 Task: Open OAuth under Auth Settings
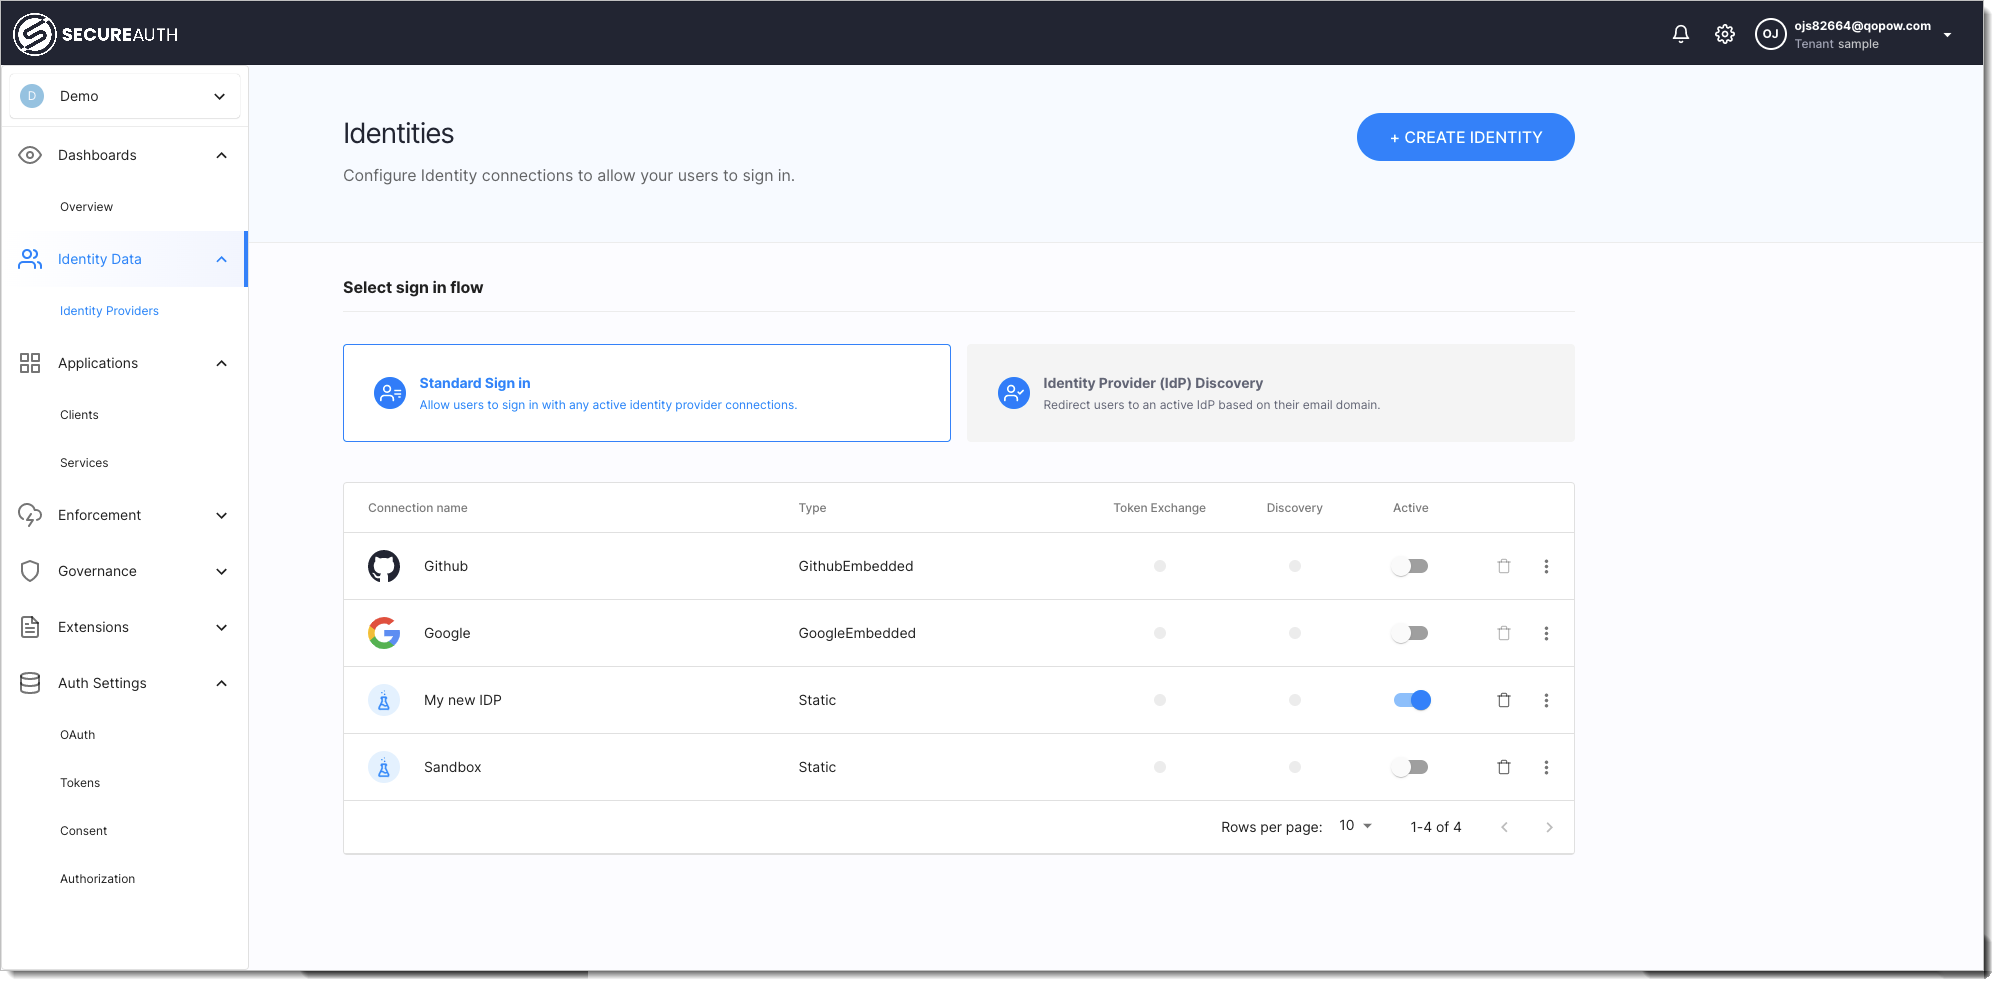click(77, 735)
